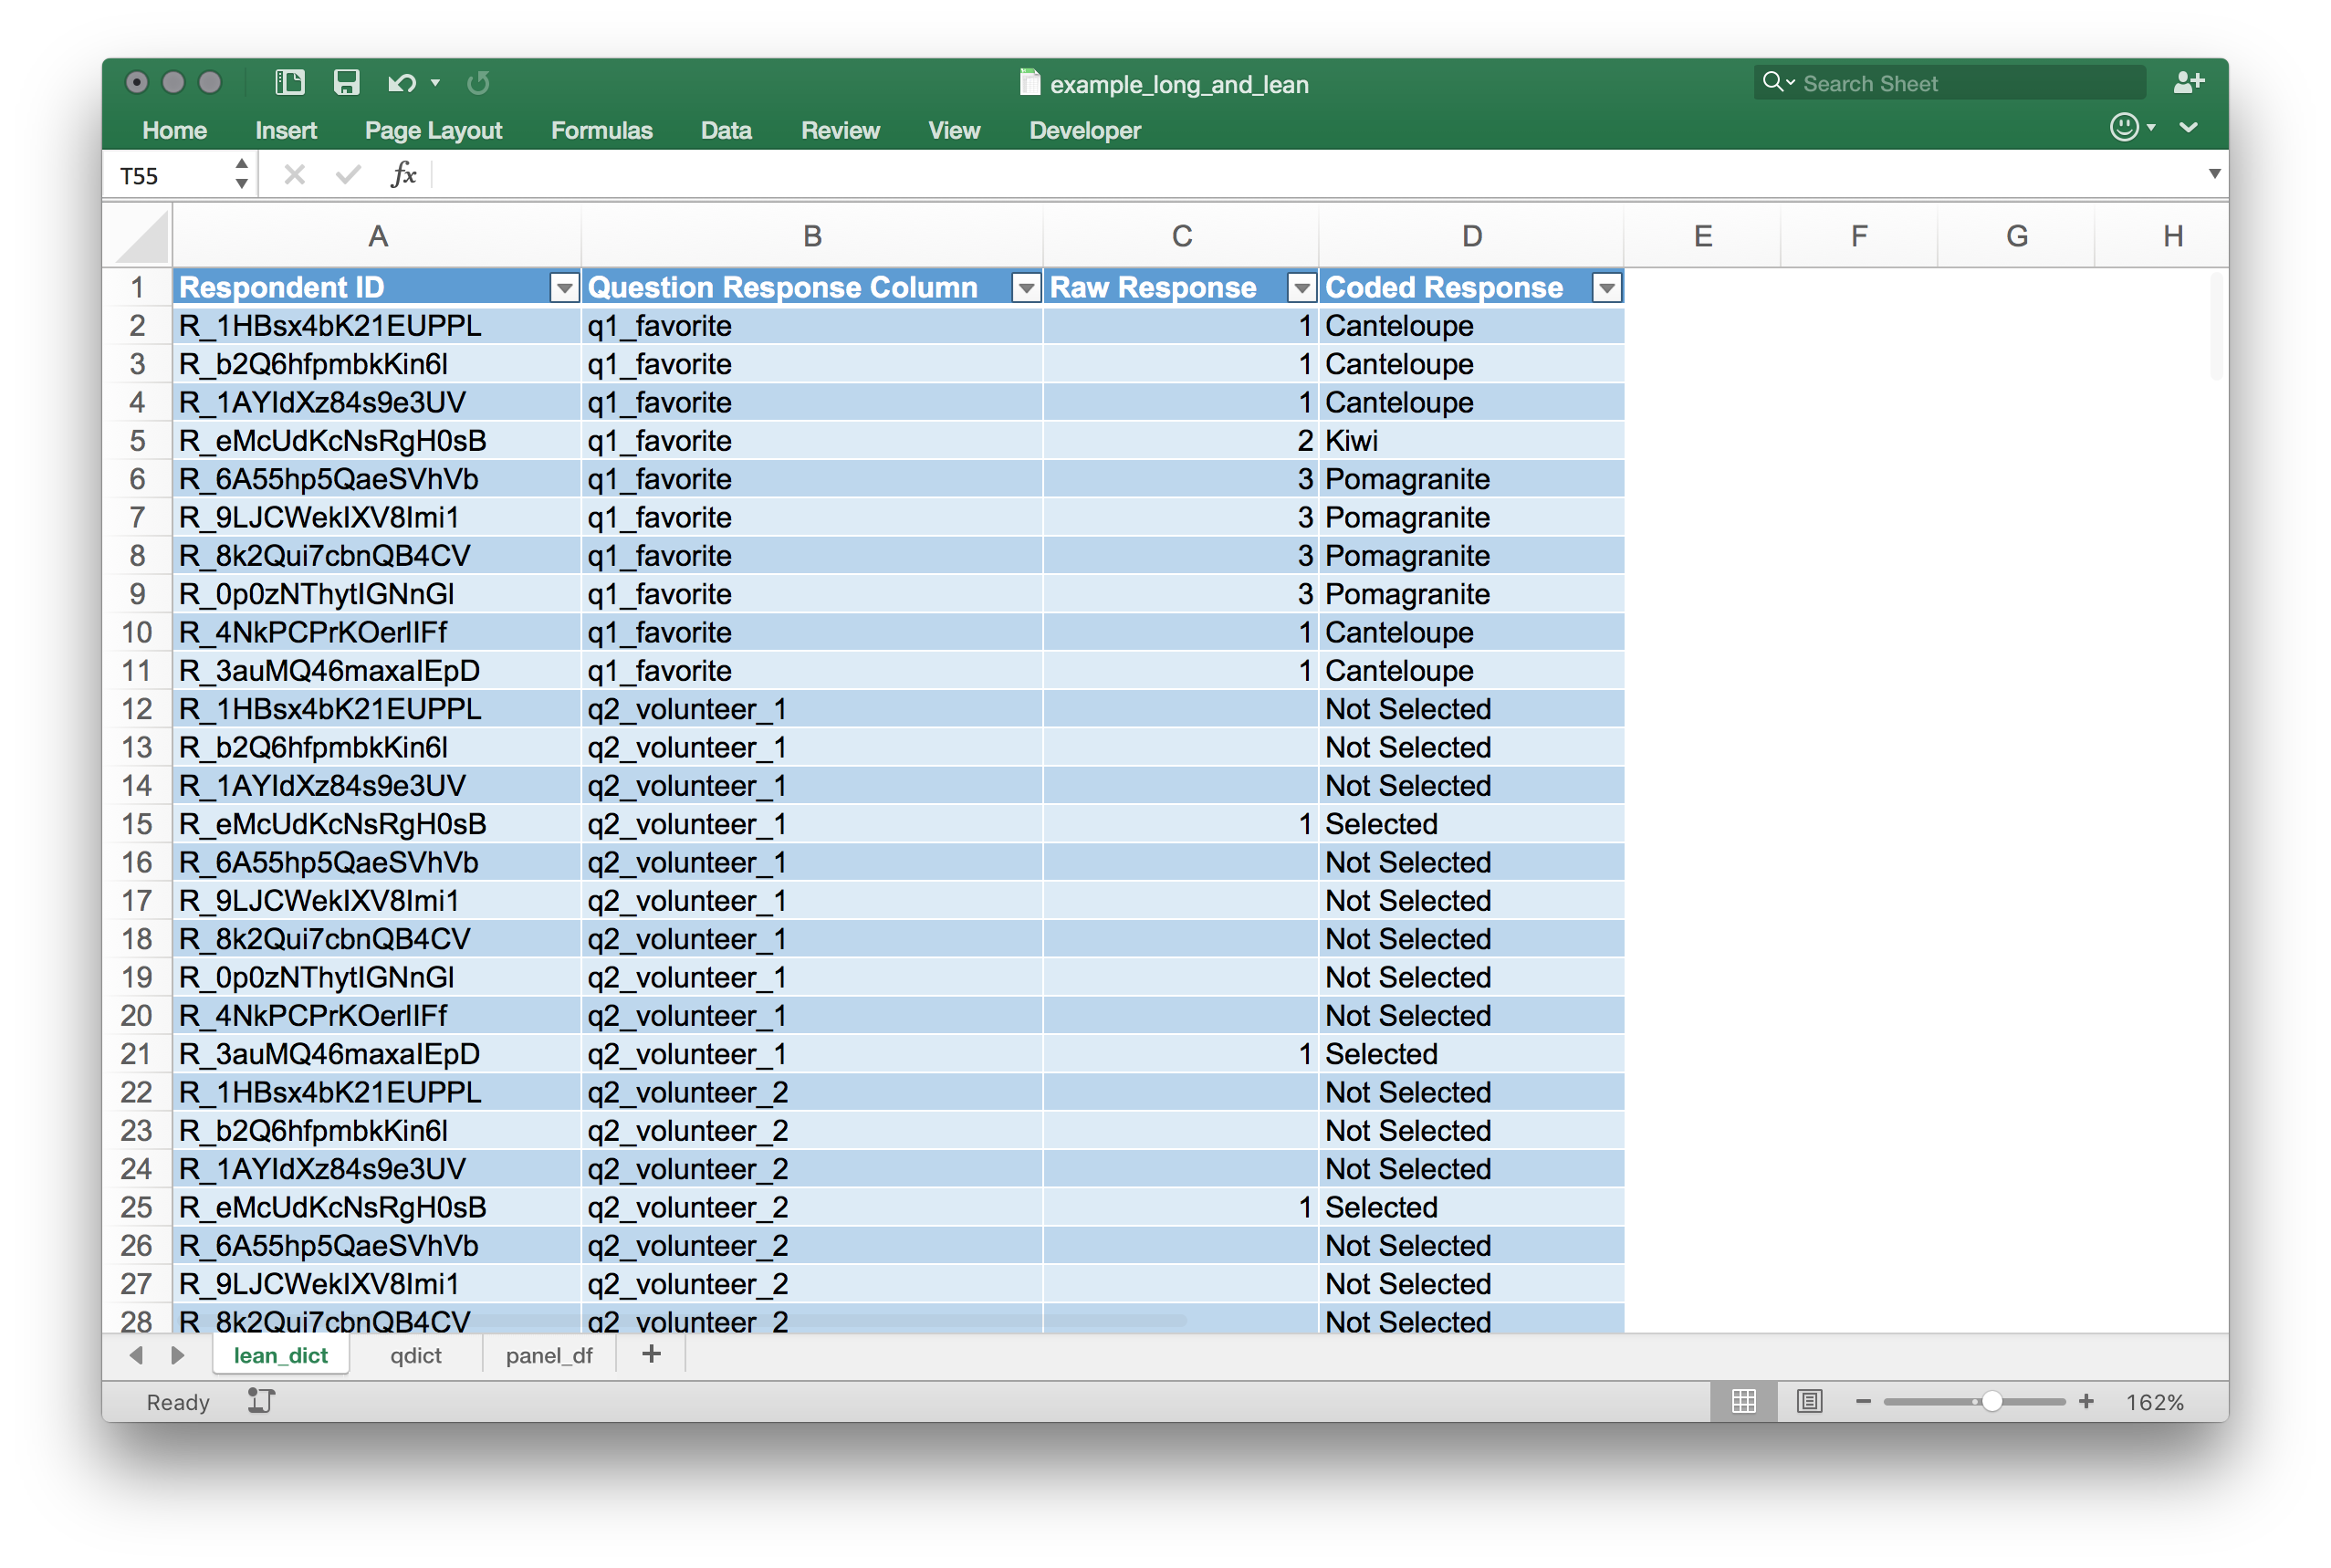Save the workbook

pyautogui.click(x=346, y=82)
